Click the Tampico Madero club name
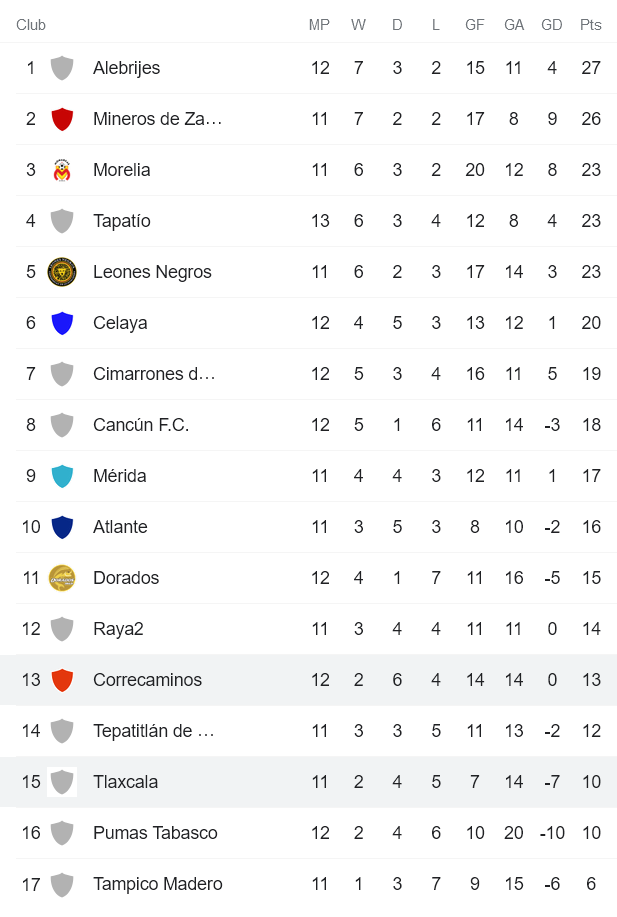The width and height of the screenshot is (617, 917). [x=157, y=884]
